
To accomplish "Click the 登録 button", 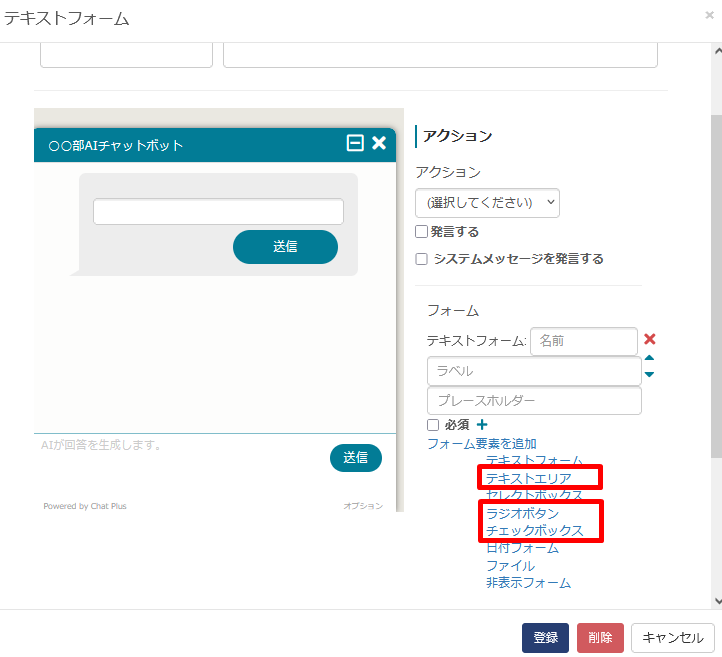I will (x=545, y=638).
